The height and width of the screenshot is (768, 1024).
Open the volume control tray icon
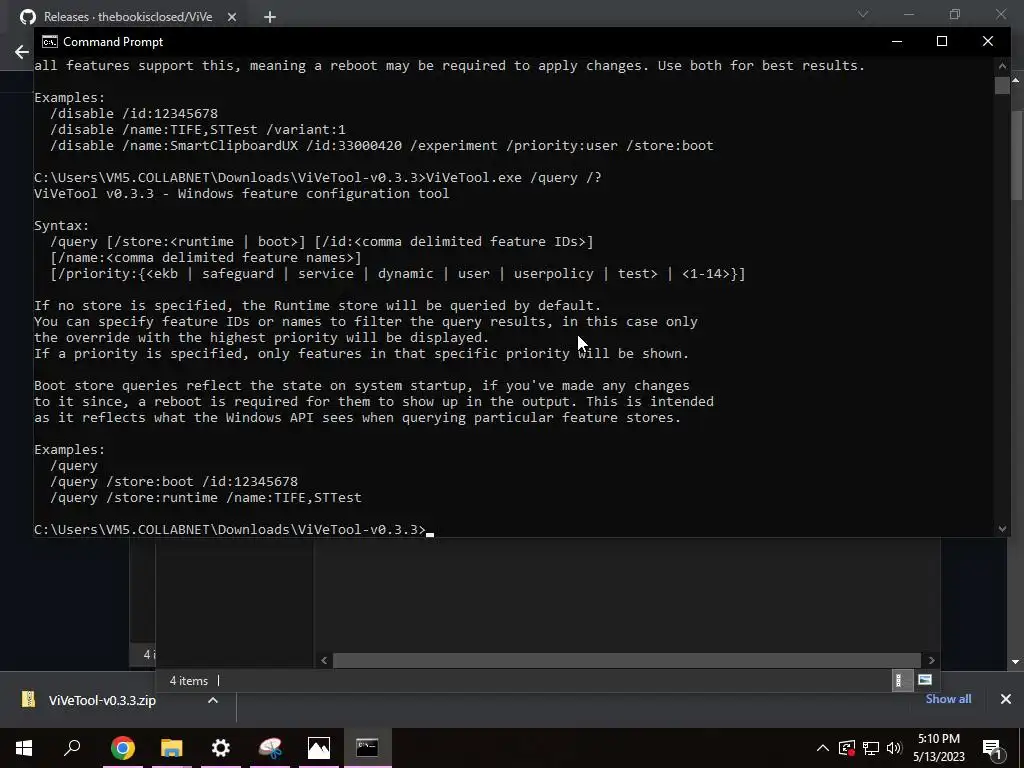tap(894, 748)
